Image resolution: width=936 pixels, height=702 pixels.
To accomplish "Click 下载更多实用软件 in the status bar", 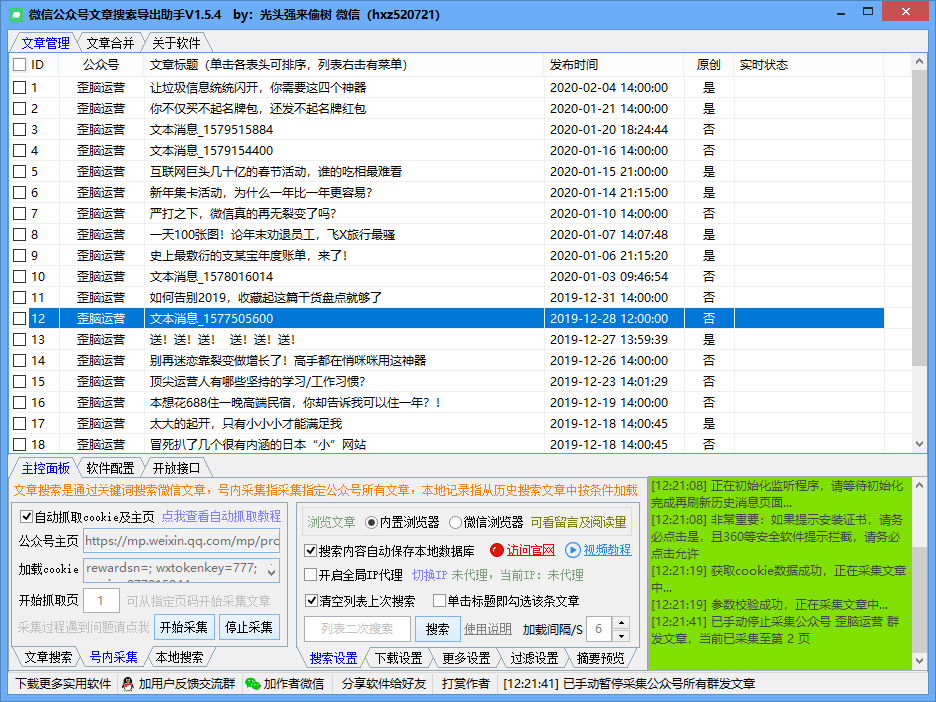I will click(x=63, y=683).
